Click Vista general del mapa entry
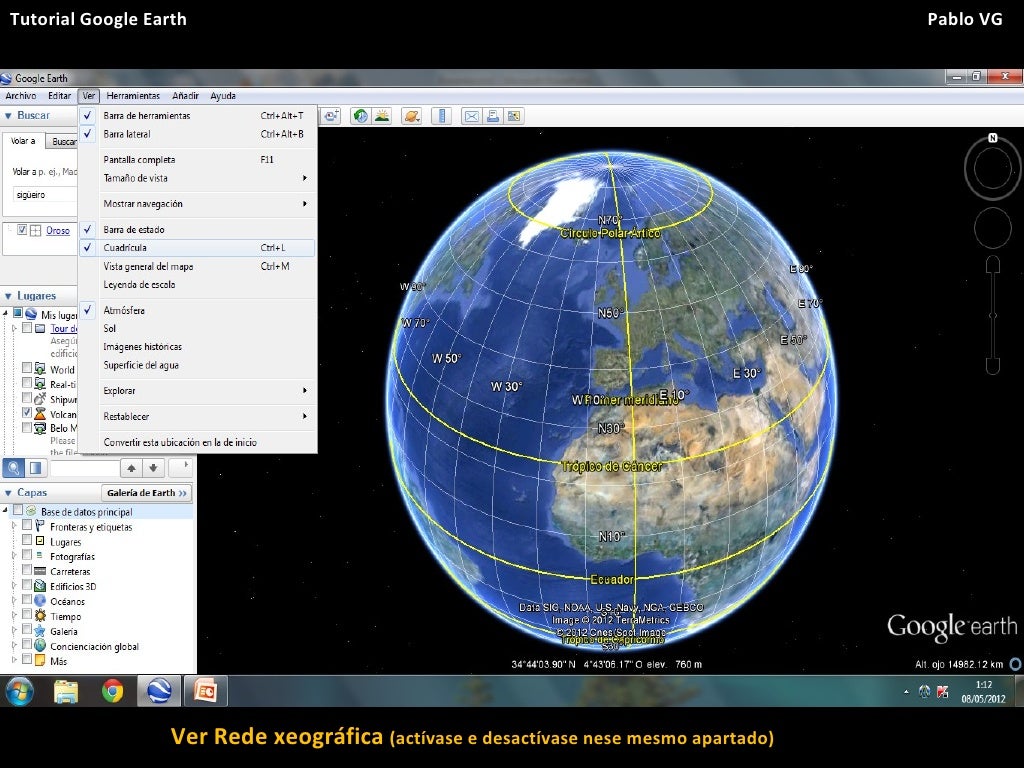This screenshot has width=1024, height=768. (x=197, y=266)
